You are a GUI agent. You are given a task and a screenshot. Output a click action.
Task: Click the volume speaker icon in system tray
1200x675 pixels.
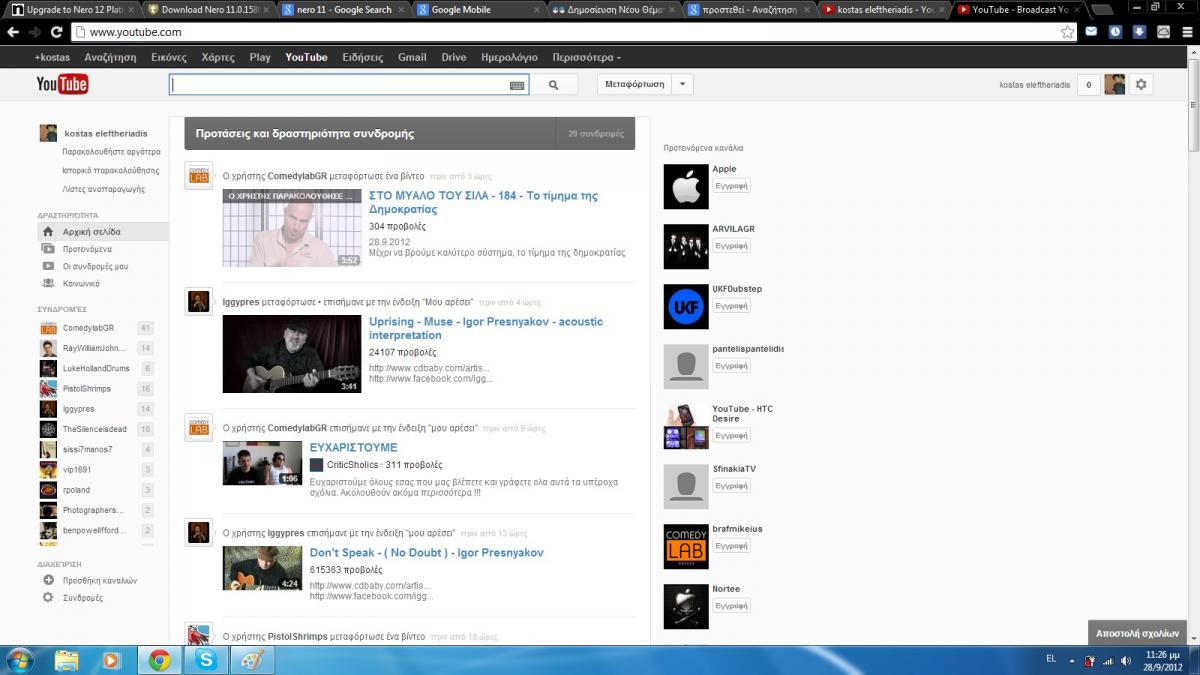point(1126,660)
